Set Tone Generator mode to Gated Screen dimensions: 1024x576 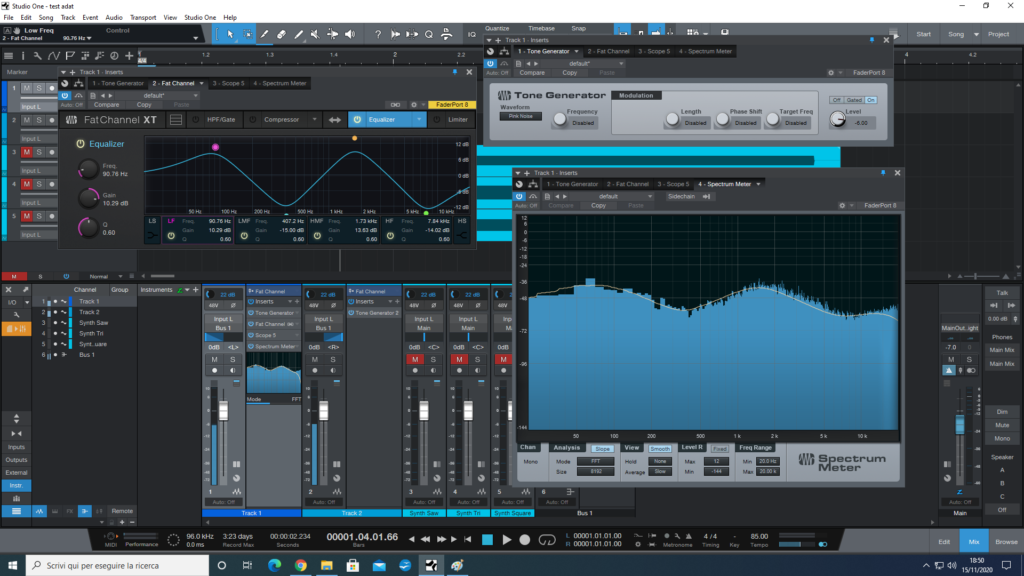point(854,100)
